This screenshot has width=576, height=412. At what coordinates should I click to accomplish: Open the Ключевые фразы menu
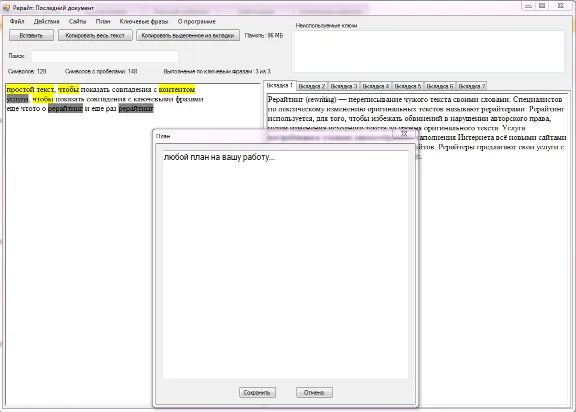click(x=144, y=22)
